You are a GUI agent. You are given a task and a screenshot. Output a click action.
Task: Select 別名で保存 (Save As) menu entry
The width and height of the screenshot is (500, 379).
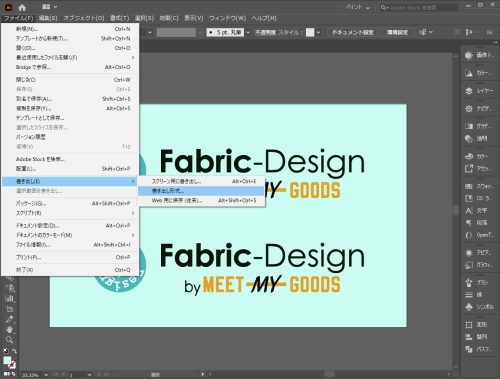(x=70, y=99)
